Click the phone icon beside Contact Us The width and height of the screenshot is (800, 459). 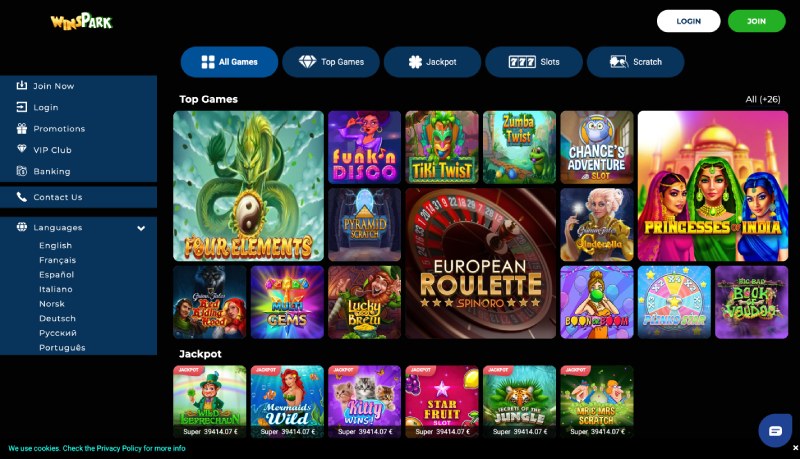tap(21, 197)
